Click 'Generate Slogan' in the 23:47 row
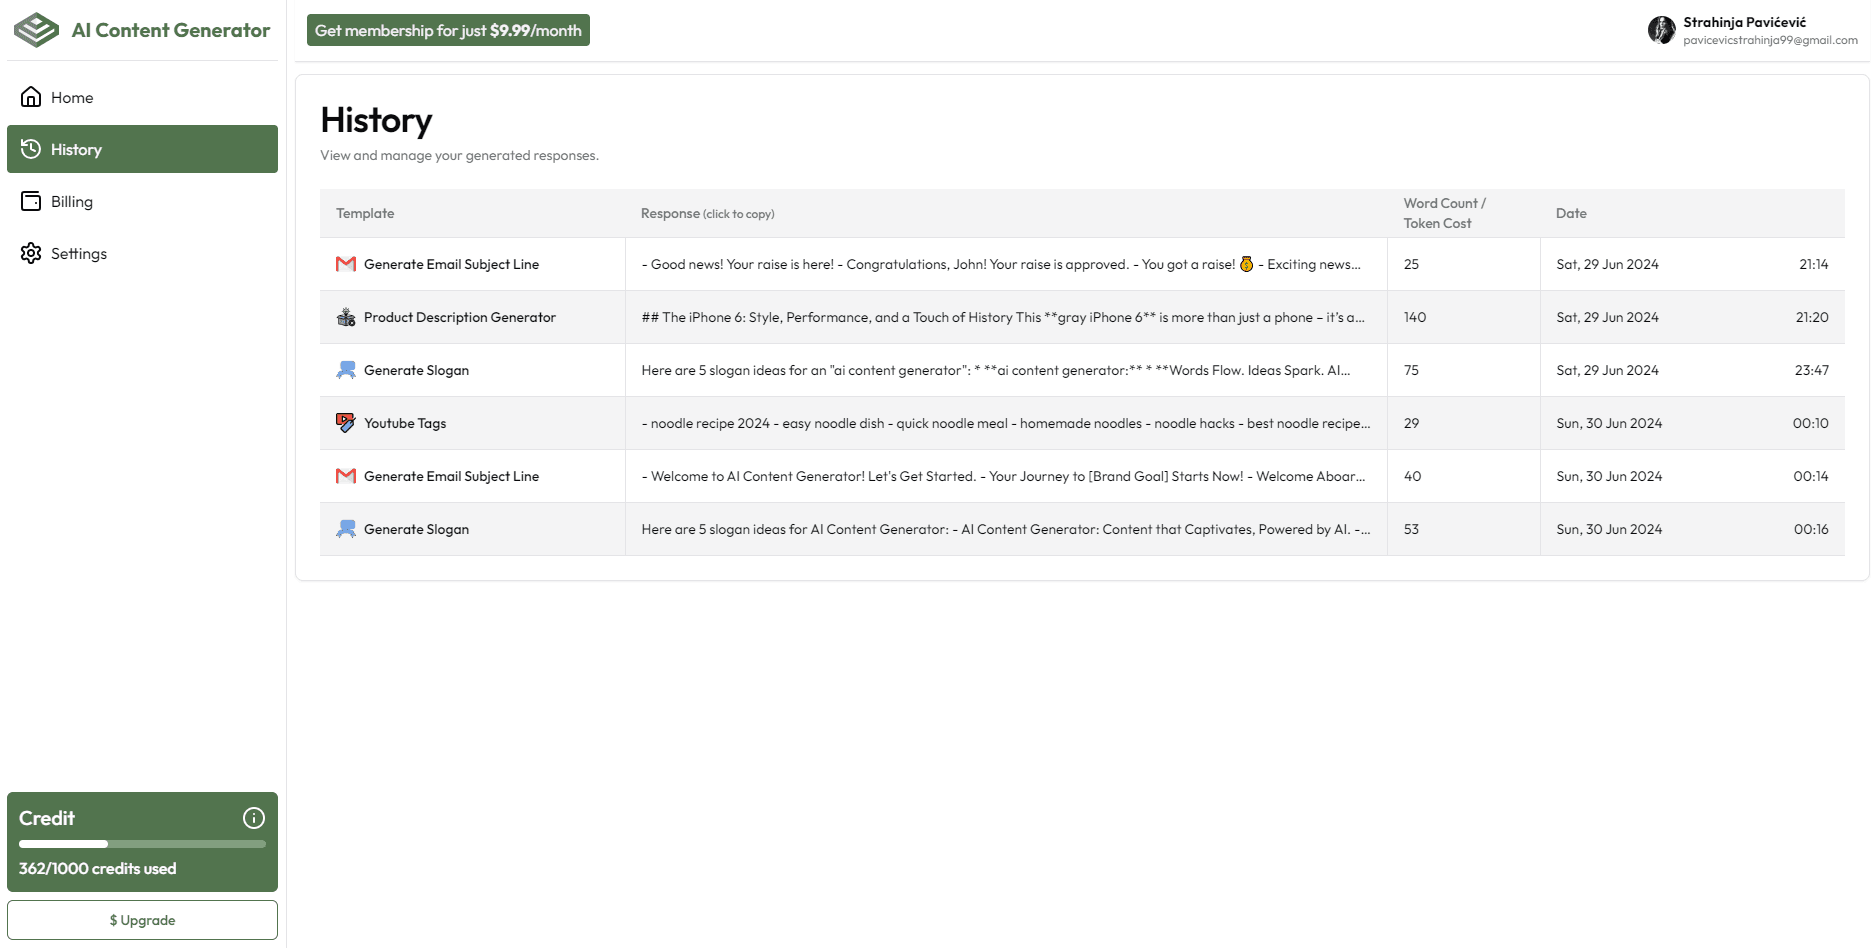The image size is (1876, 948). pos(416,370)
